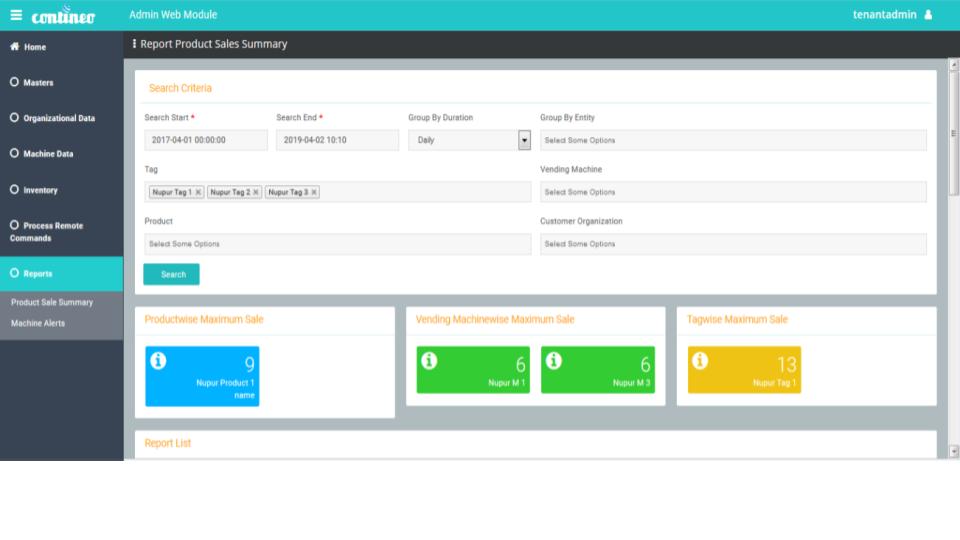960x540 pixels.
Task: Open the Vending Machine options field
Action: pos(733,192)
